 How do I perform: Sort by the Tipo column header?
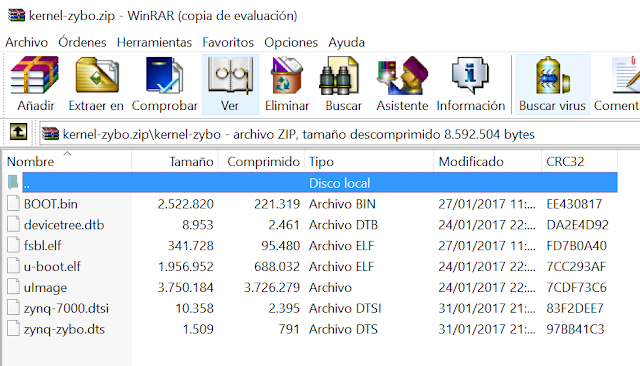pyautogui.click(x=369, y=162)
